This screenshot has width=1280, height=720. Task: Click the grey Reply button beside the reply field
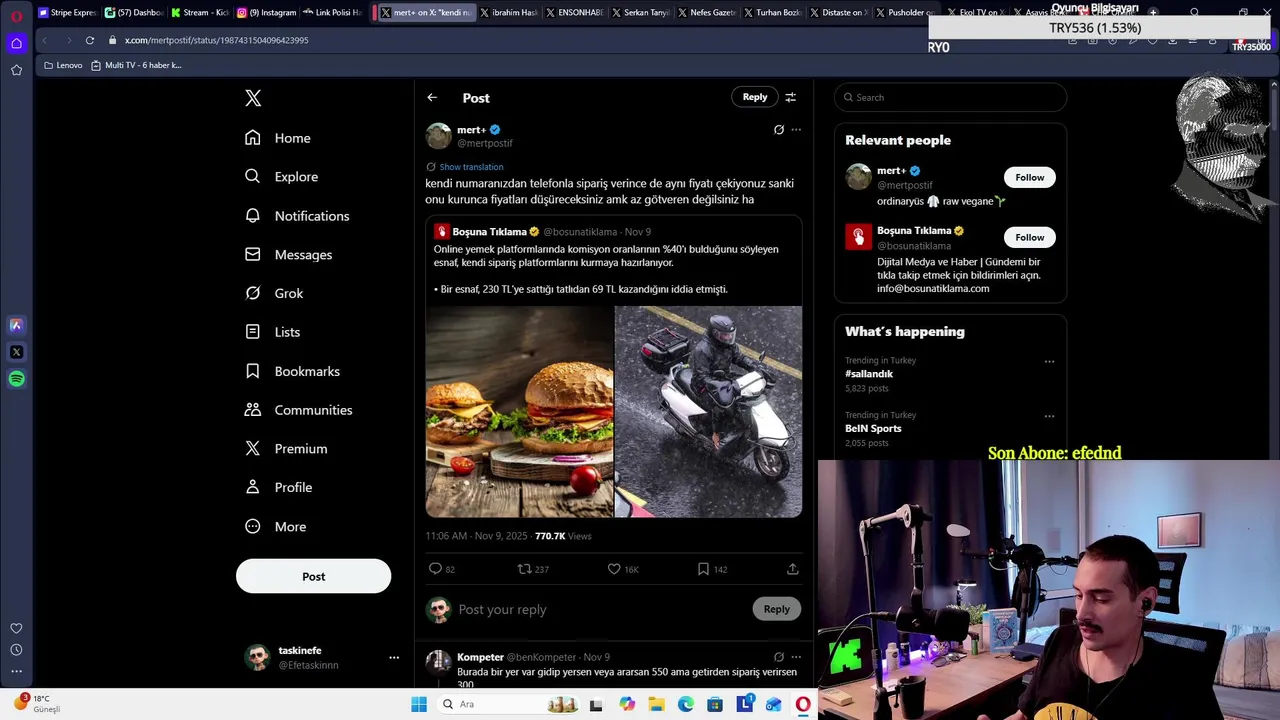pyautogui.click(x=777, y=609)
